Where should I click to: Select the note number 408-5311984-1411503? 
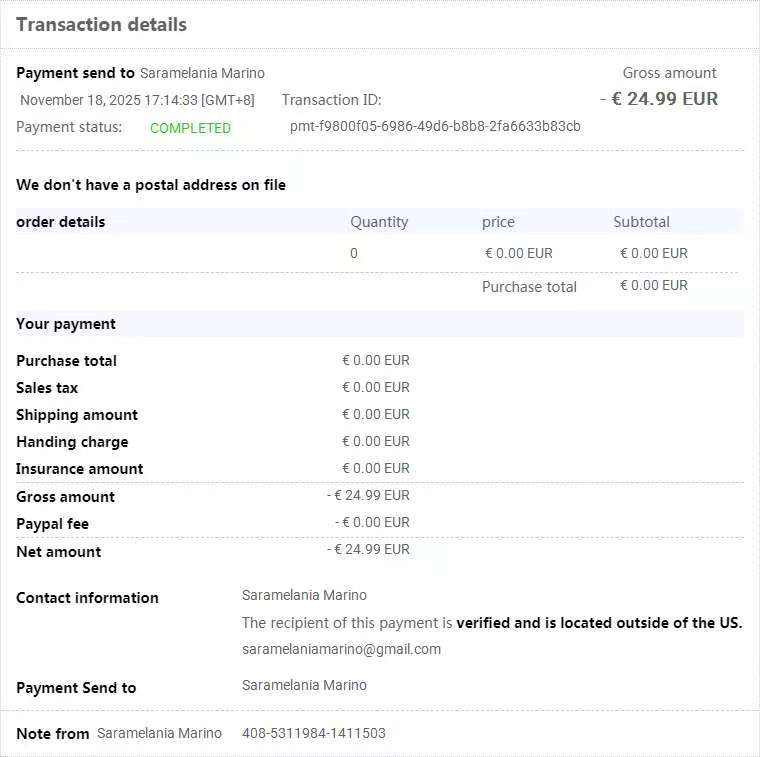313,733
